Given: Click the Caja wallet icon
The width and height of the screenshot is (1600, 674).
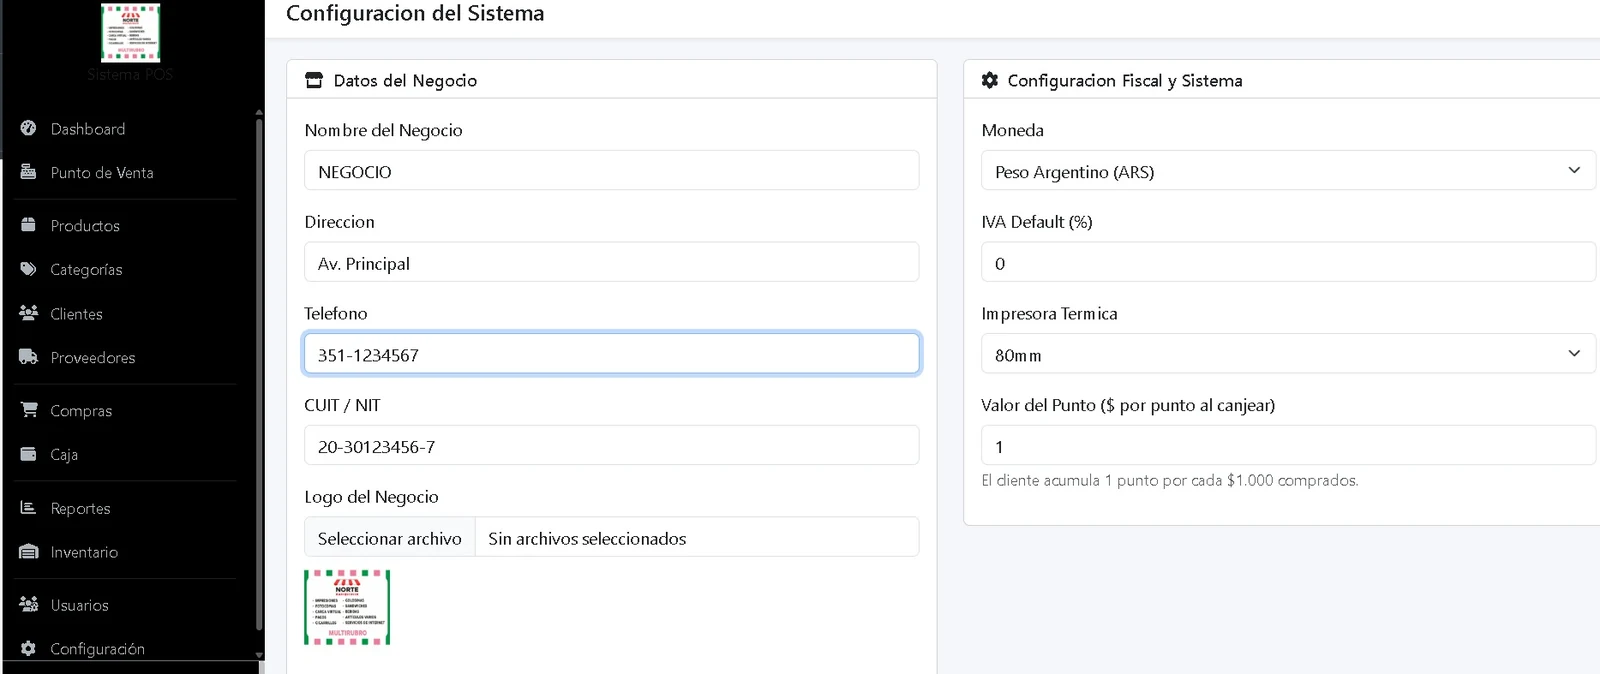Looking at the screenshot, I should 28,454.
